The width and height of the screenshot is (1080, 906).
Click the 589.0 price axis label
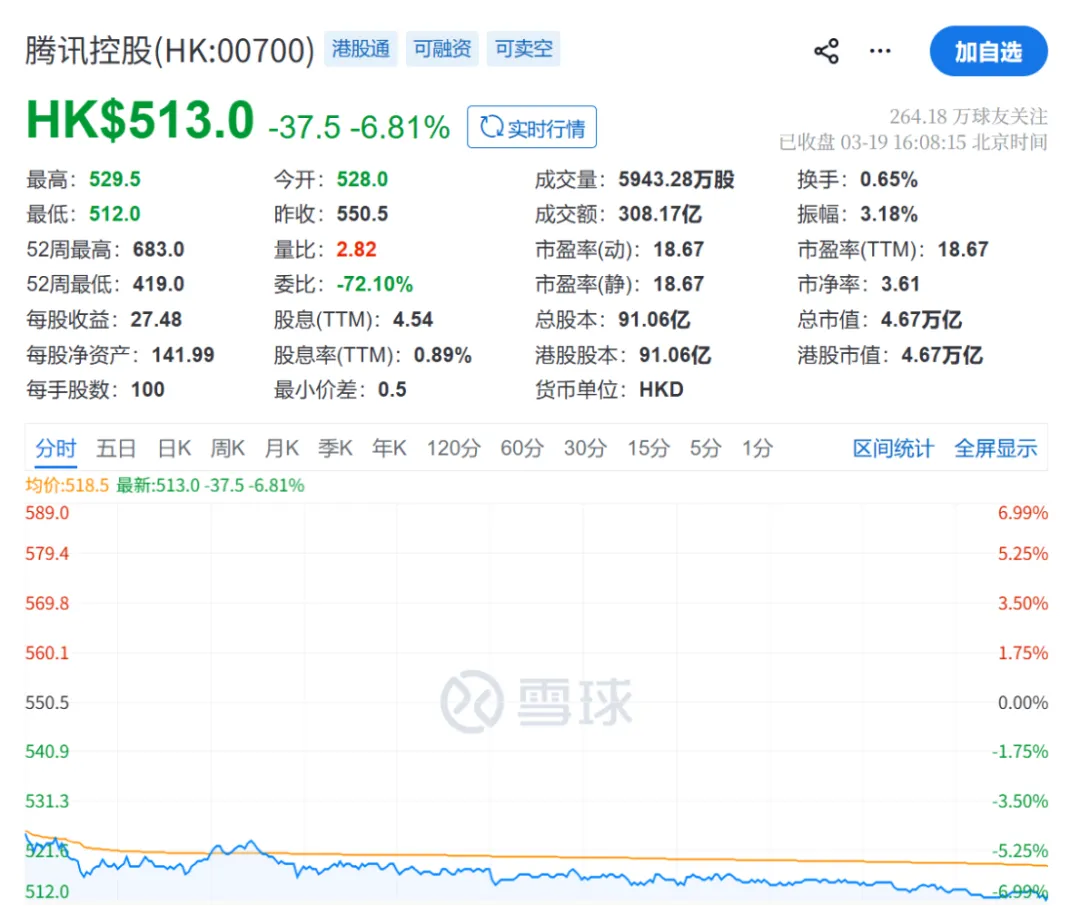[x=47, y=513]
